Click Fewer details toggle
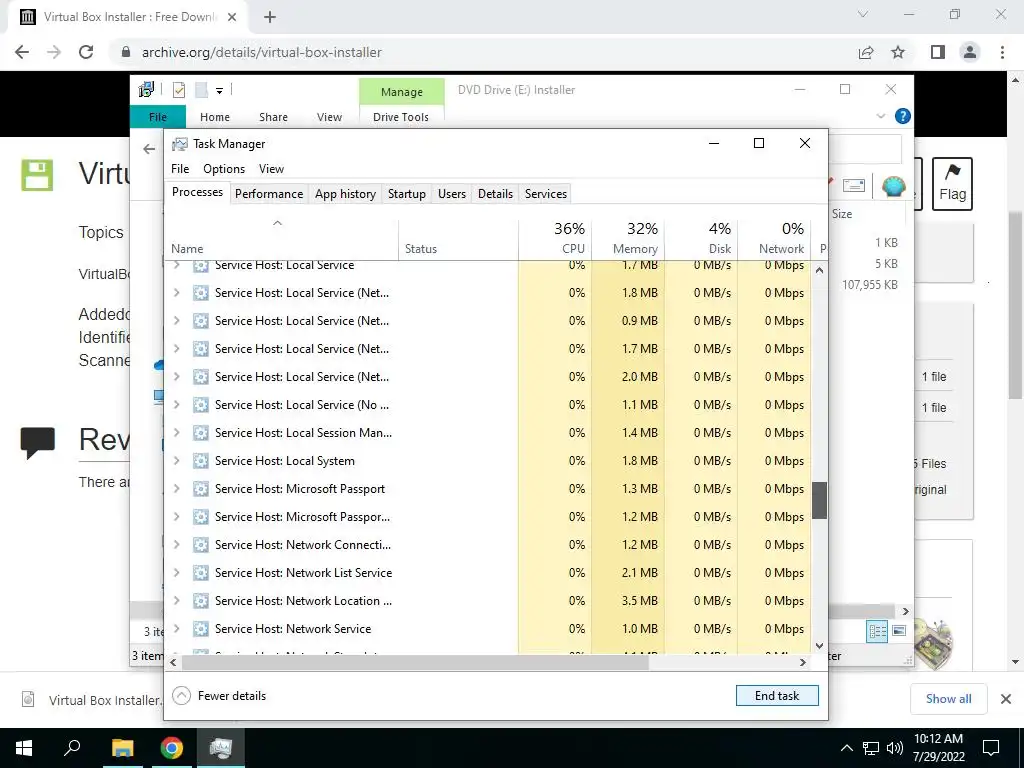Viewport: 1024px width, 768px height. pyautogui.click(x=219, y=696)
